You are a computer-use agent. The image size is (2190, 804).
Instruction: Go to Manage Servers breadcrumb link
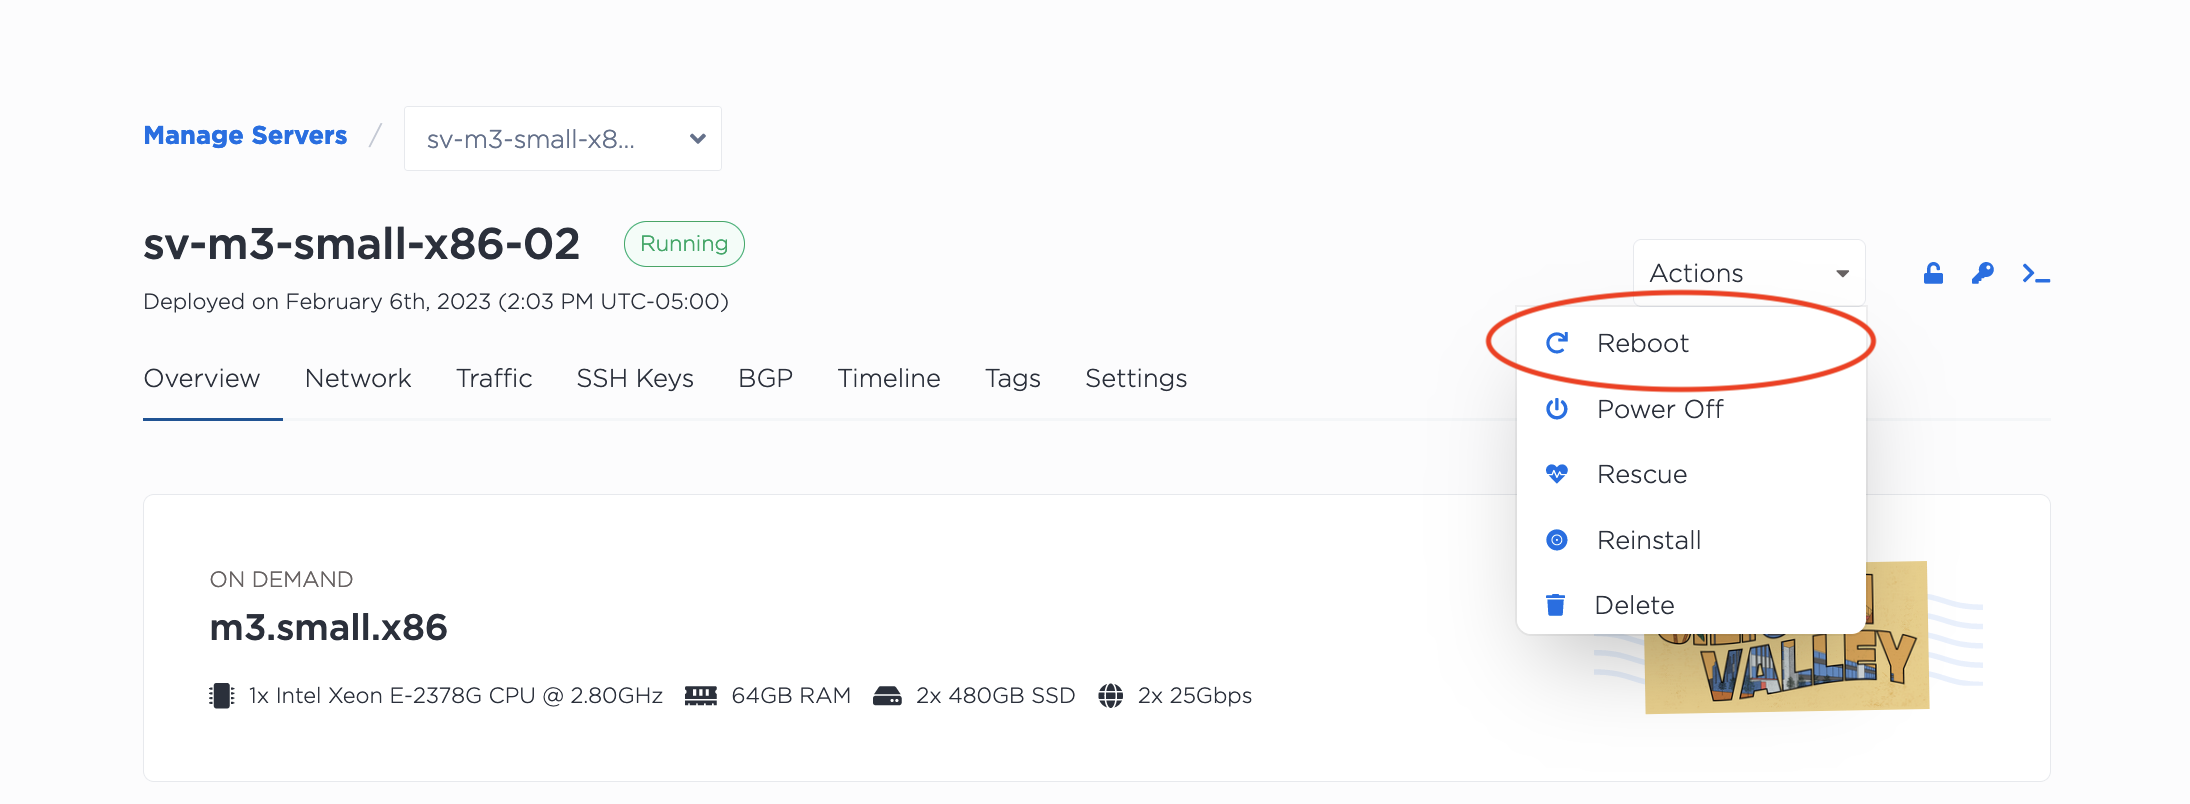(x=245, y=135)
